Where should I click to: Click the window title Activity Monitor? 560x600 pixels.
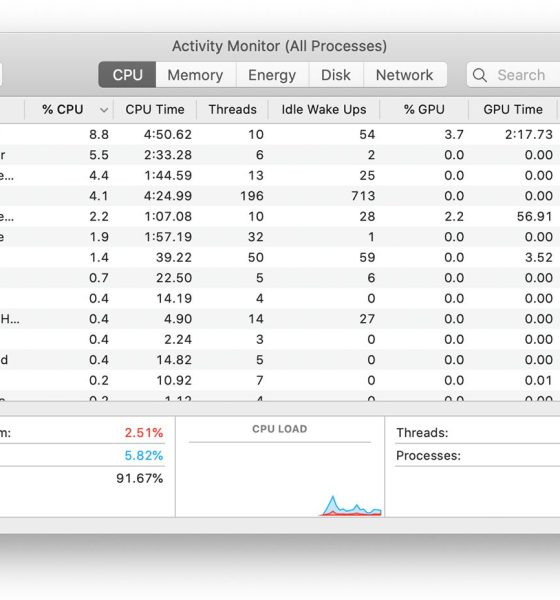click(279, 46)
